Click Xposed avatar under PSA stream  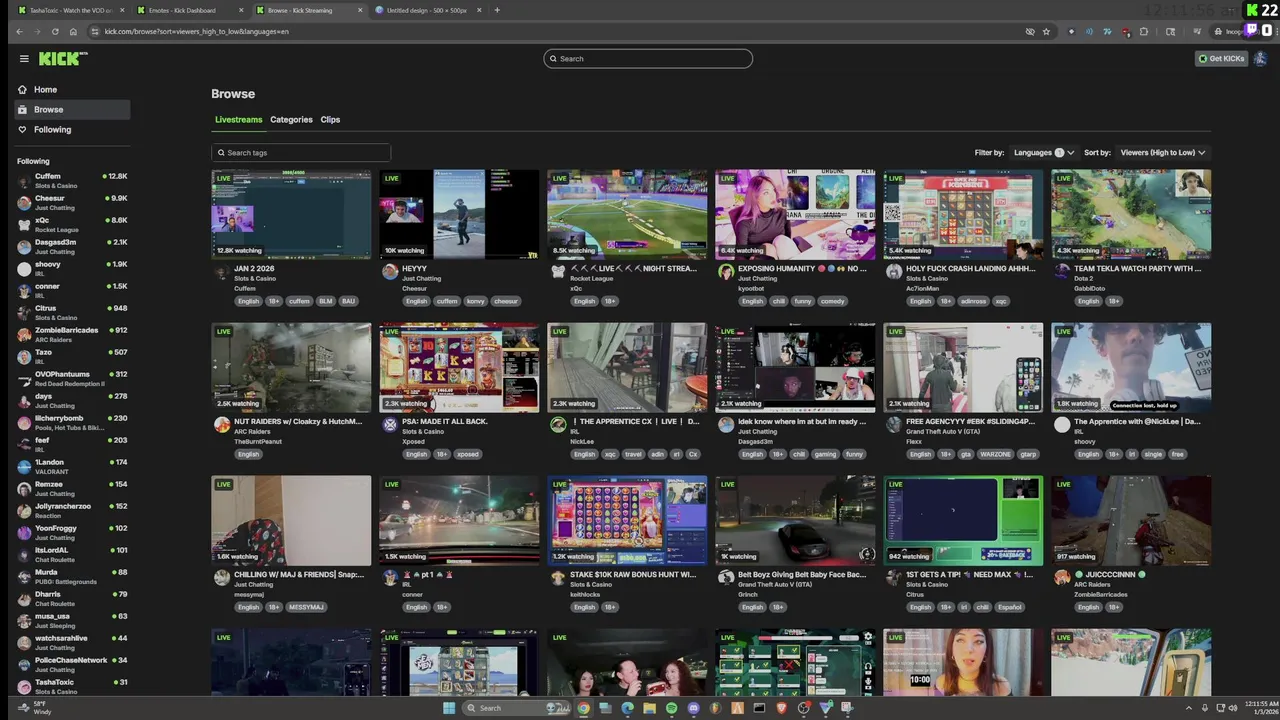[x=390, y=424]
